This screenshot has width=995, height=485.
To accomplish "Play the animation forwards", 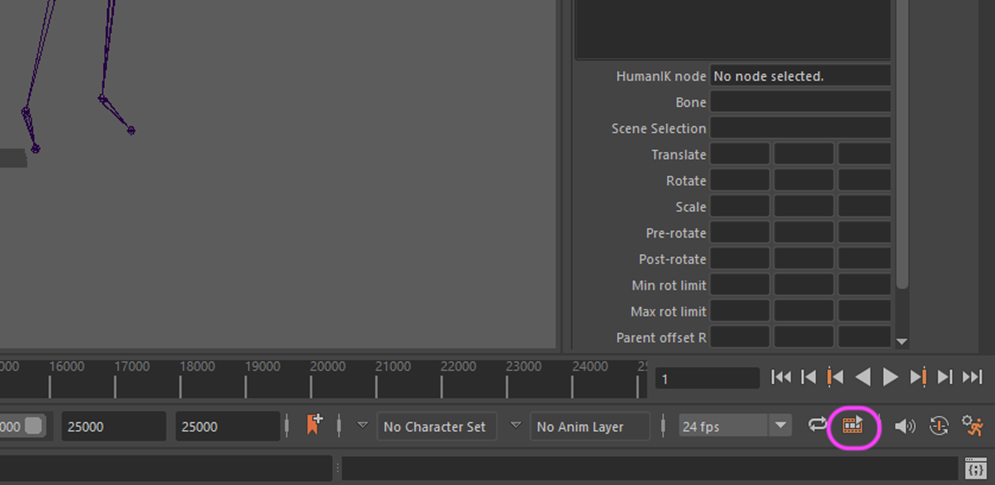I will coord(890,377).
